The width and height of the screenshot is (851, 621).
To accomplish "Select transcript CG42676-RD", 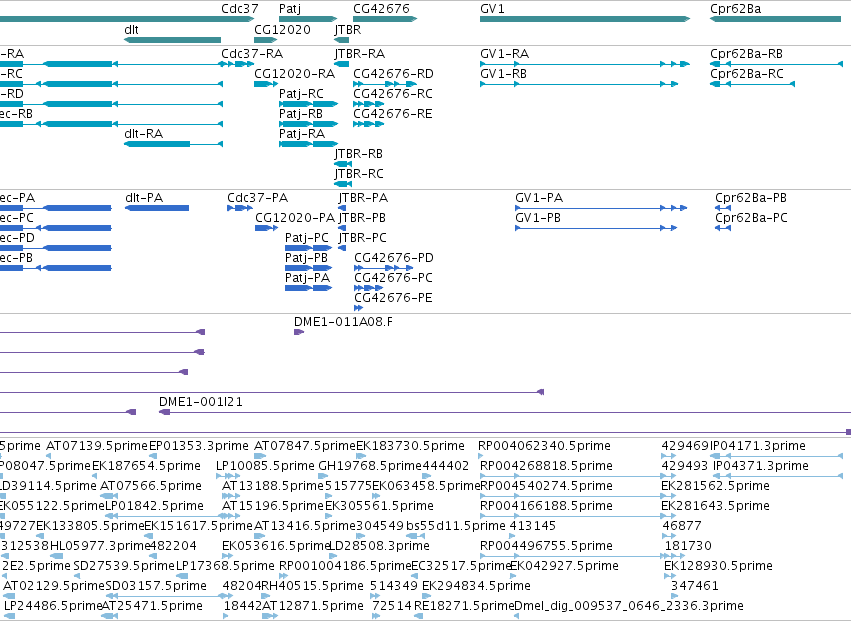I will click(393, 73).
